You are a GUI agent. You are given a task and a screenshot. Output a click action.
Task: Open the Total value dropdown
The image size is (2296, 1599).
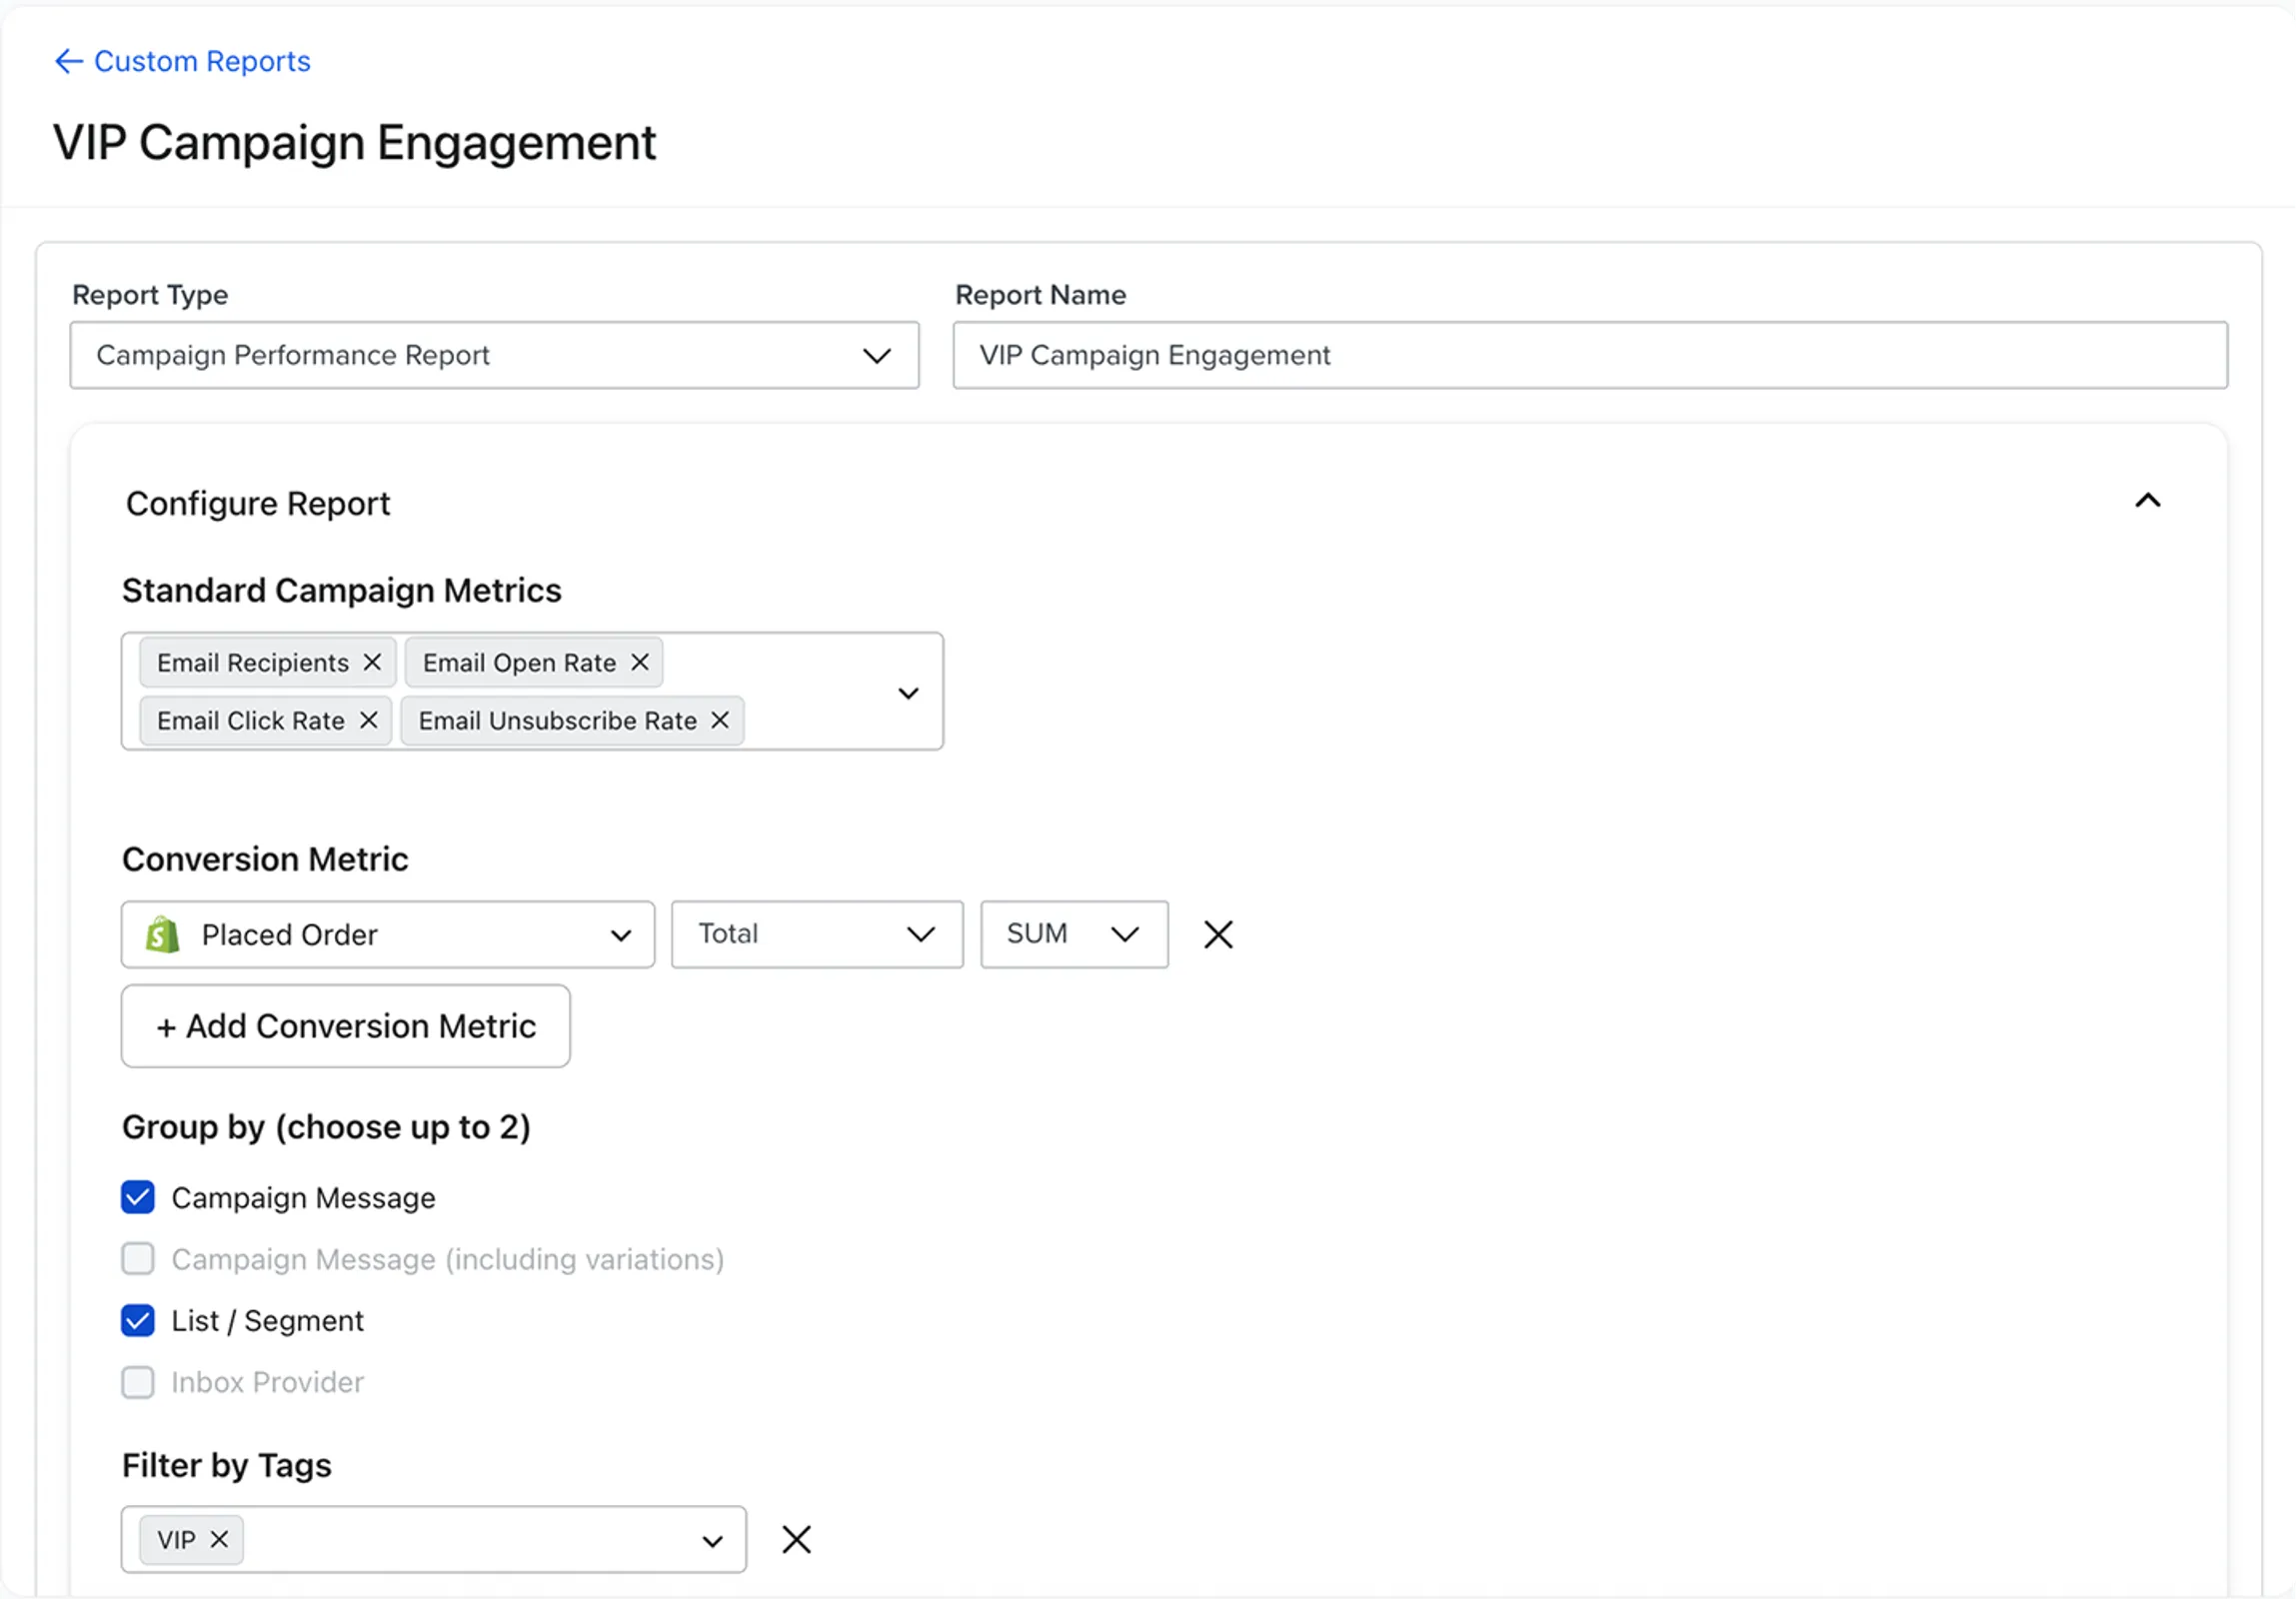[817, 935]
